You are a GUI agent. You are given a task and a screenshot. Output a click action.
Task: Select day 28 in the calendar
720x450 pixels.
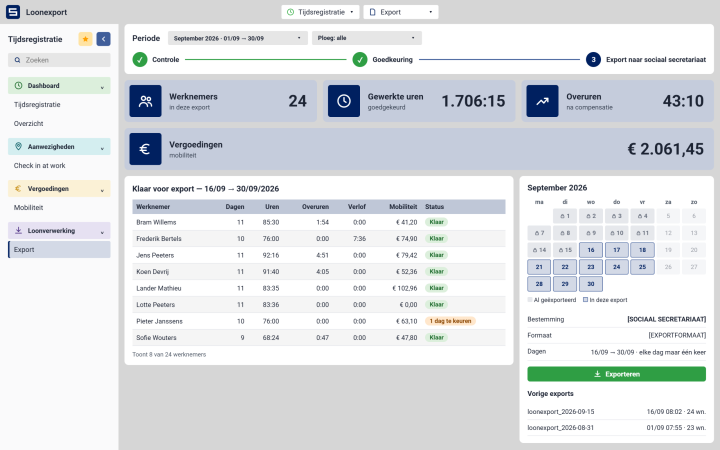tap(539, 284)
